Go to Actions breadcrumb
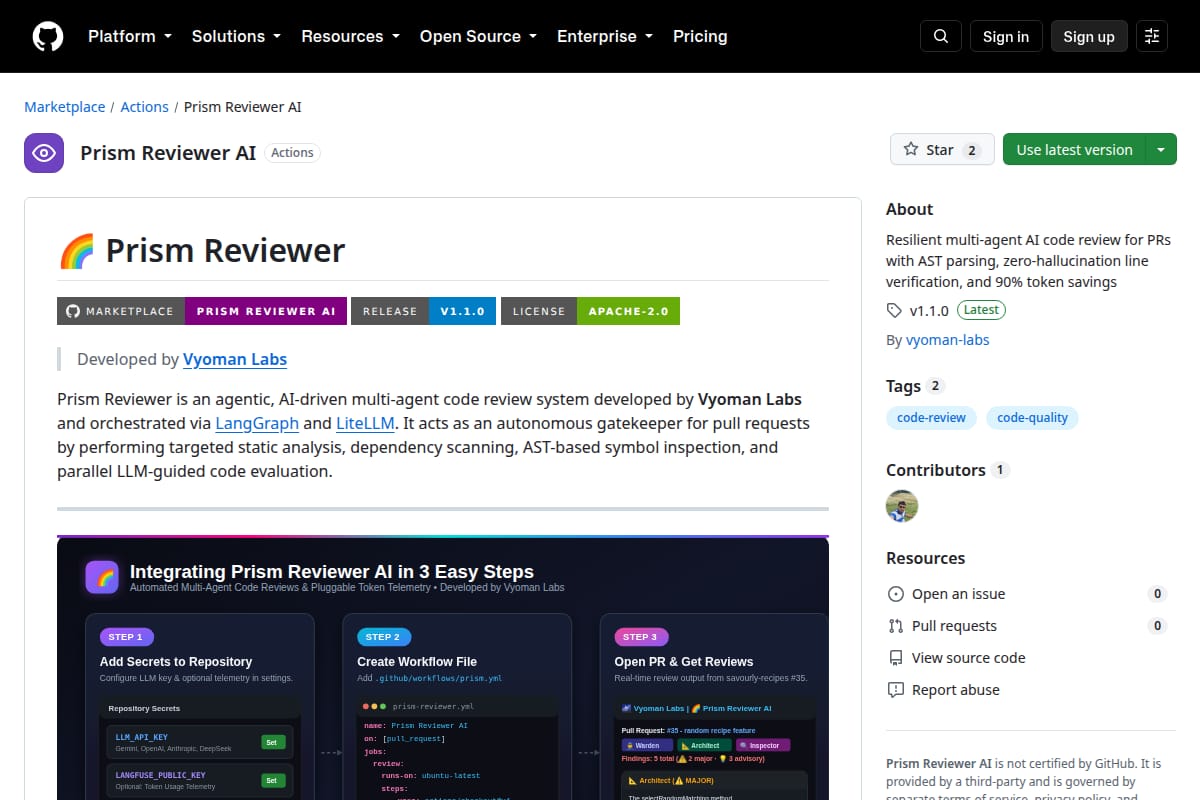The height and width of the screenshot is (800, 1200). coord(145,107)
